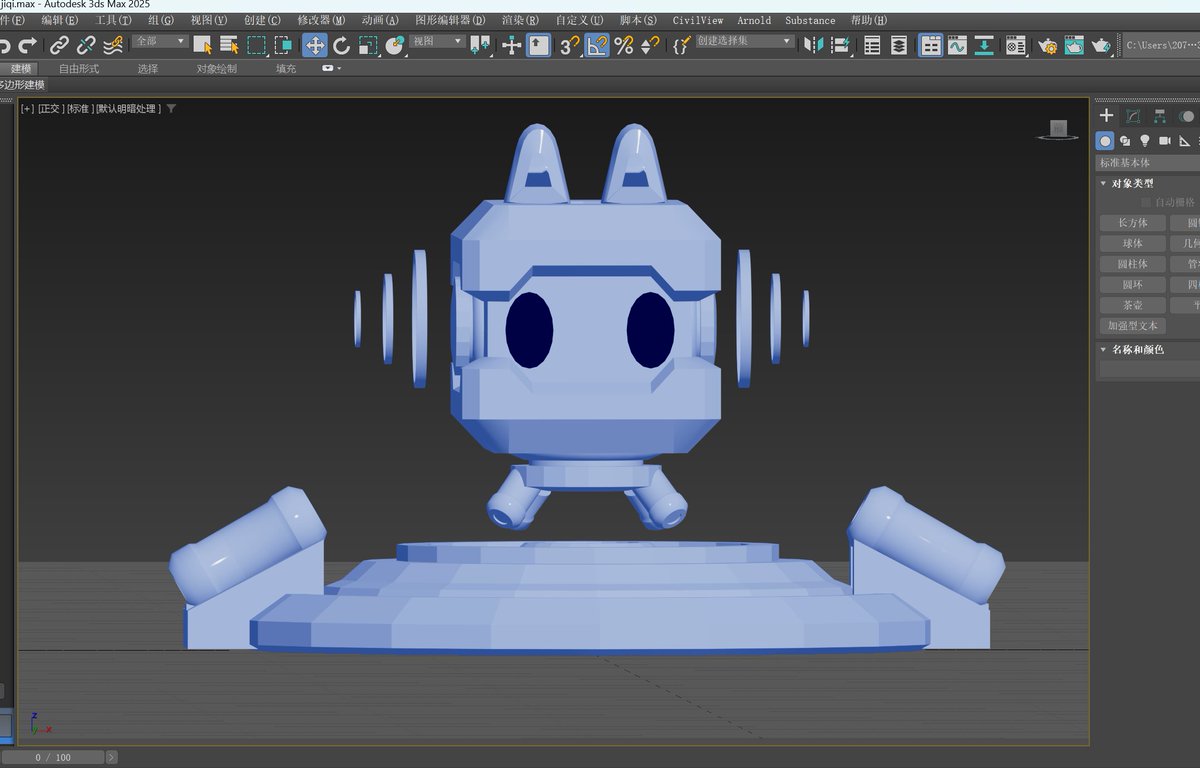This screenshot has width=1200, height=768.
Task: Switch to the Lights creation category
Action: click(x=1146, y=141)
